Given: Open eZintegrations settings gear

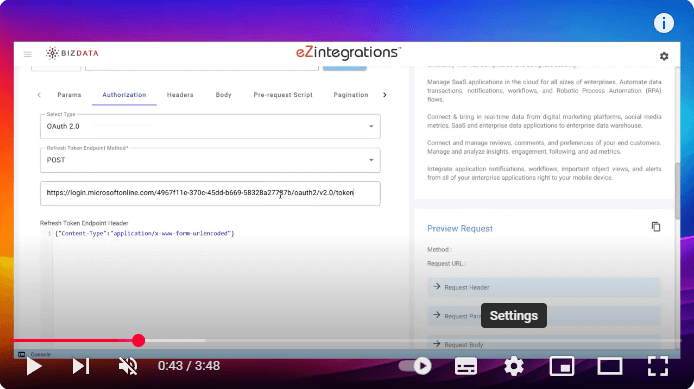Looking at the screenshot, I should point(664,56).
